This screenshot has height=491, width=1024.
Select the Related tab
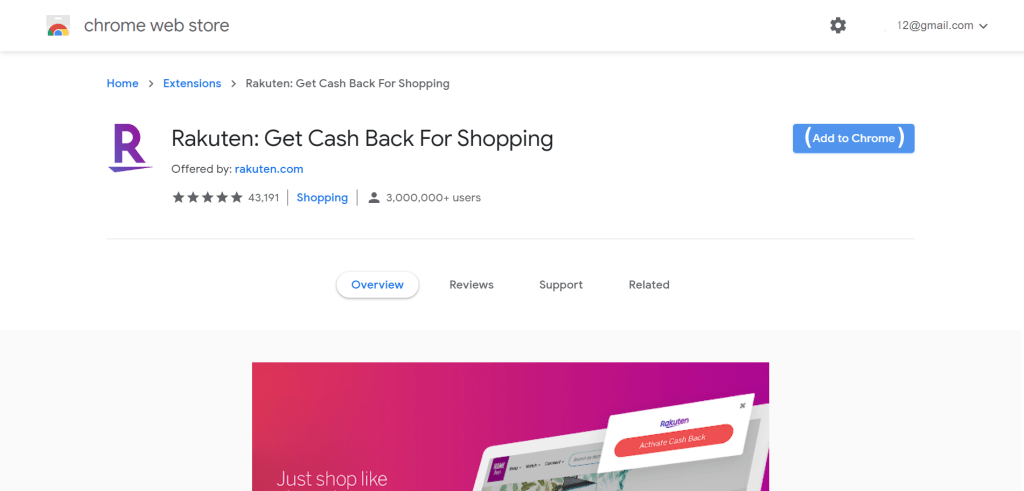[x=649, y=285]
